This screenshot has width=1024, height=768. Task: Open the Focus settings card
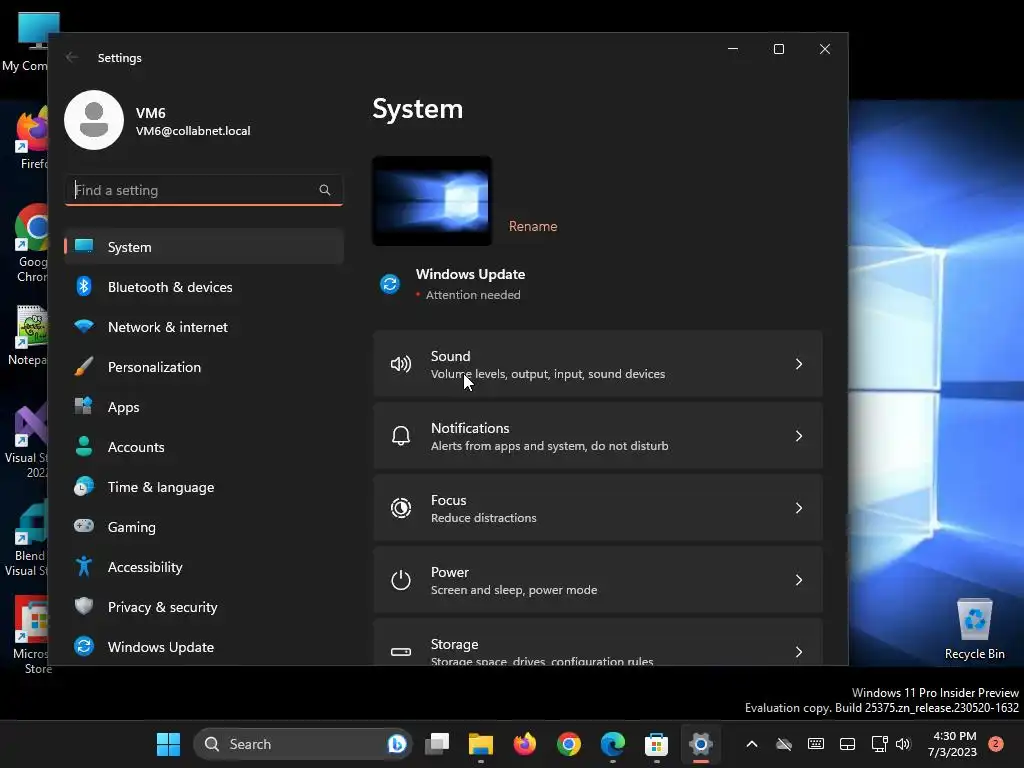click(x=598, y=508)
